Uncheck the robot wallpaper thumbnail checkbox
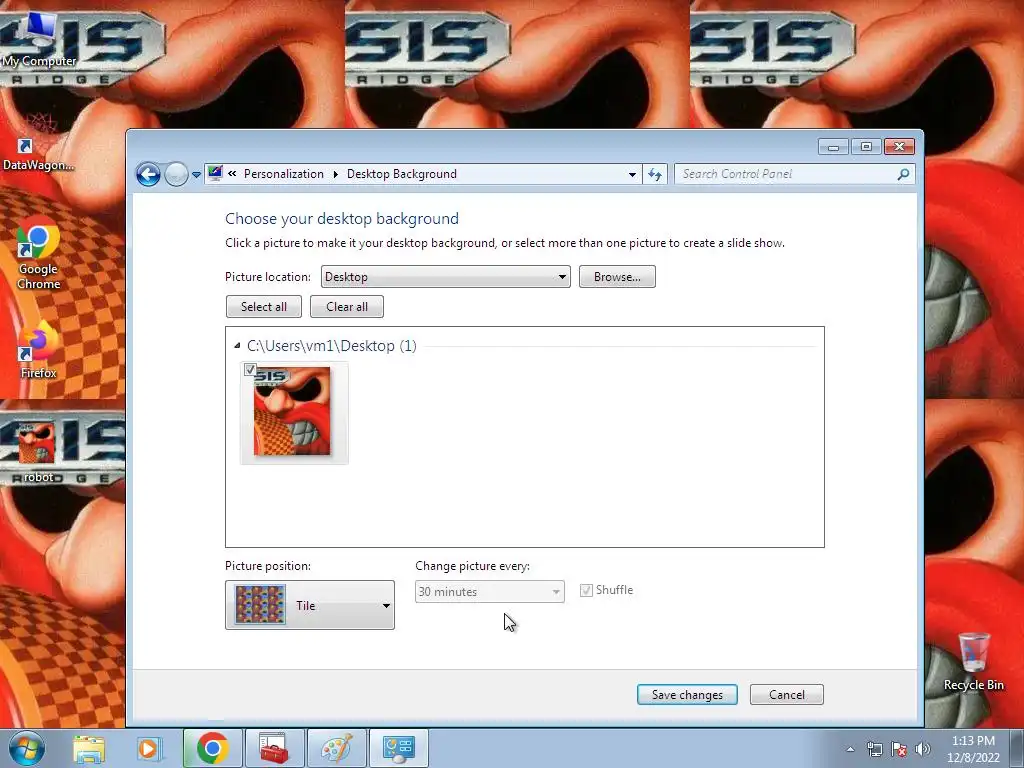Screen dimensions: 1024x768 click(249, 370)
